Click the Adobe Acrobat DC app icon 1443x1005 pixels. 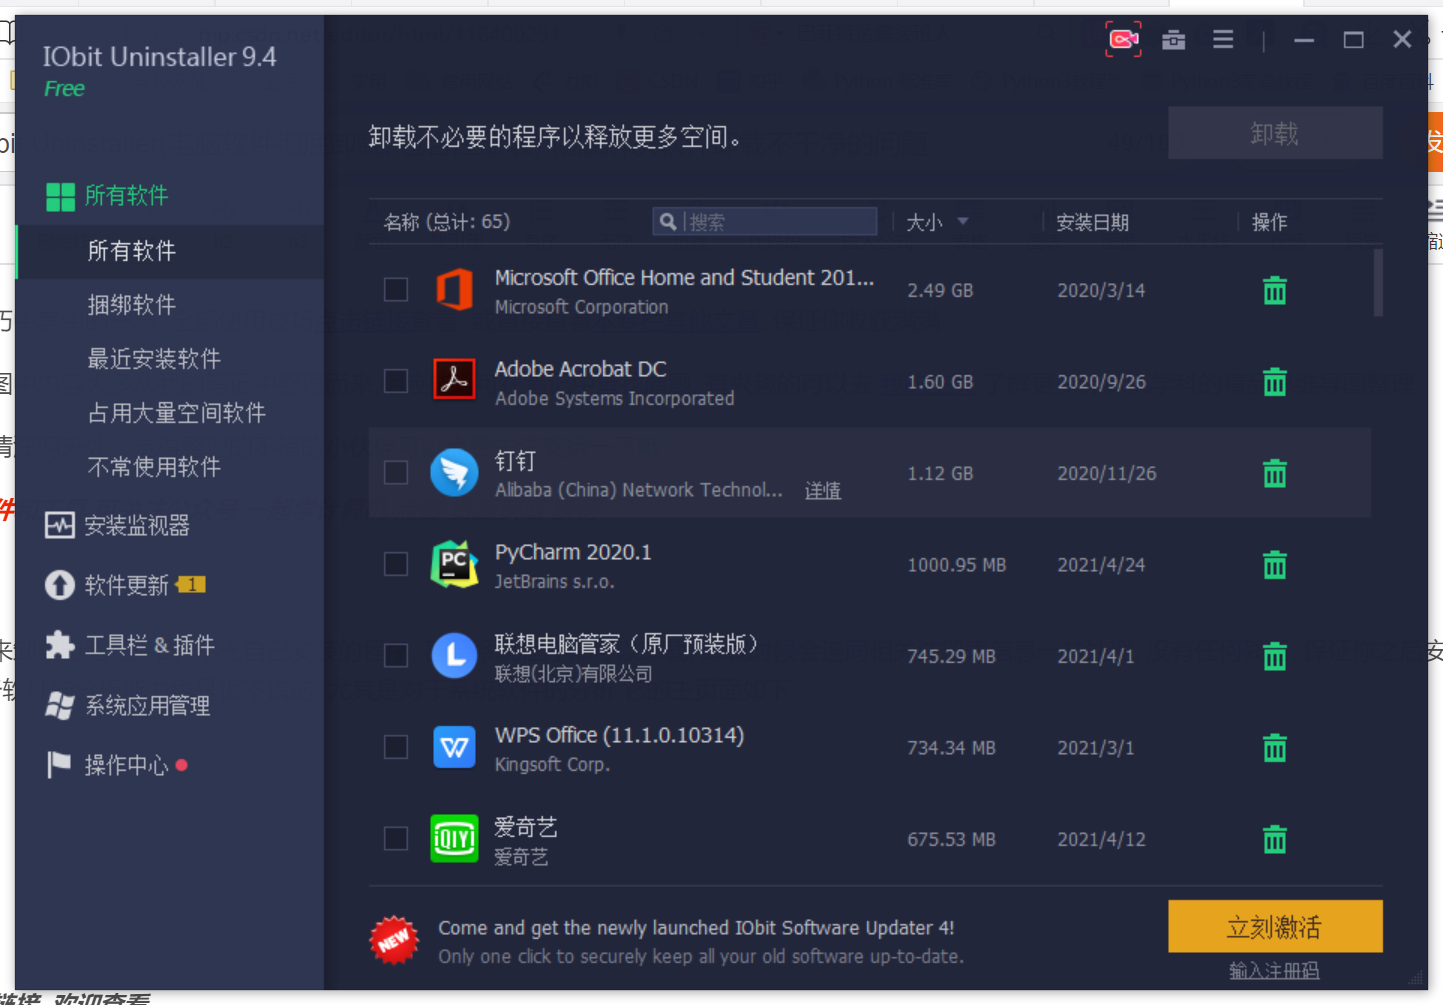(454, 381)
